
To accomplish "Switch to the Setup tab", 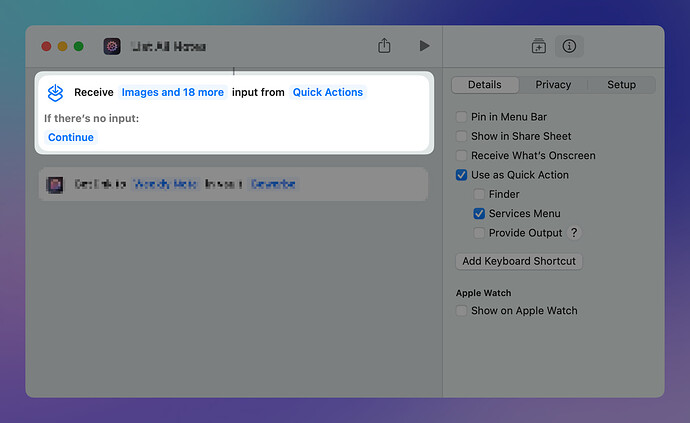I will pos(621,85).
